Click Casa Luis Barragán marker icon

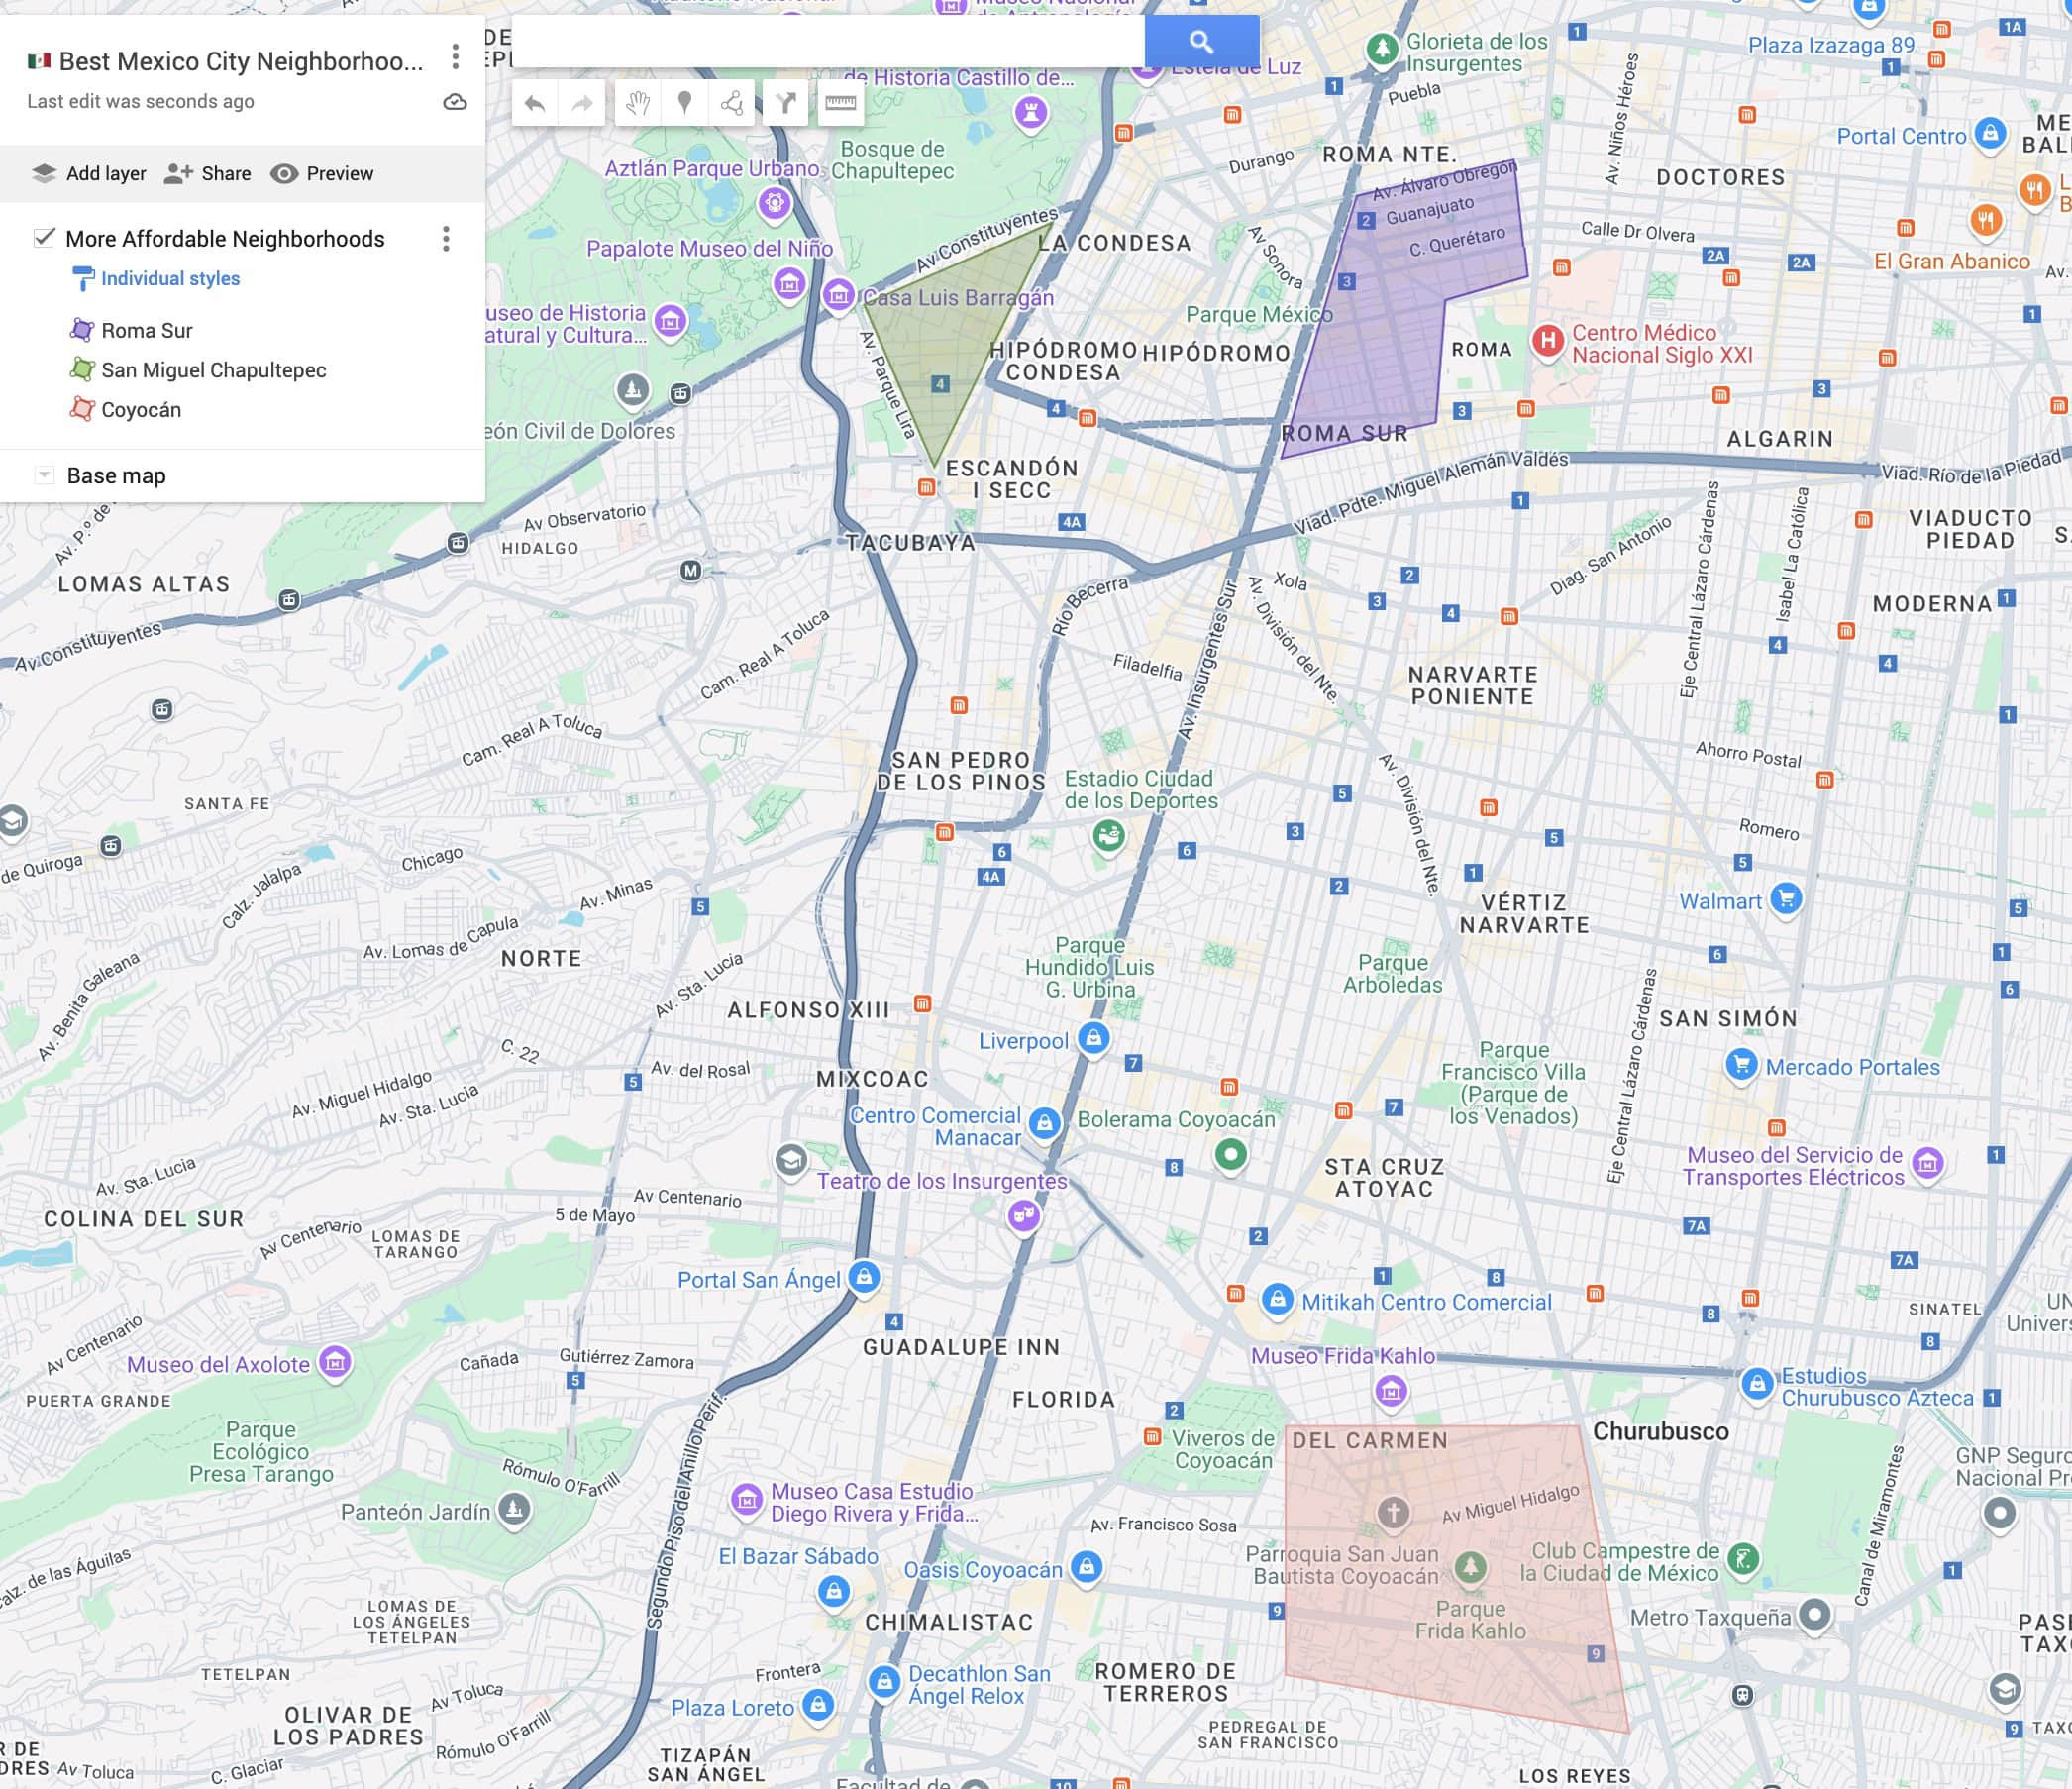[838, 294]
